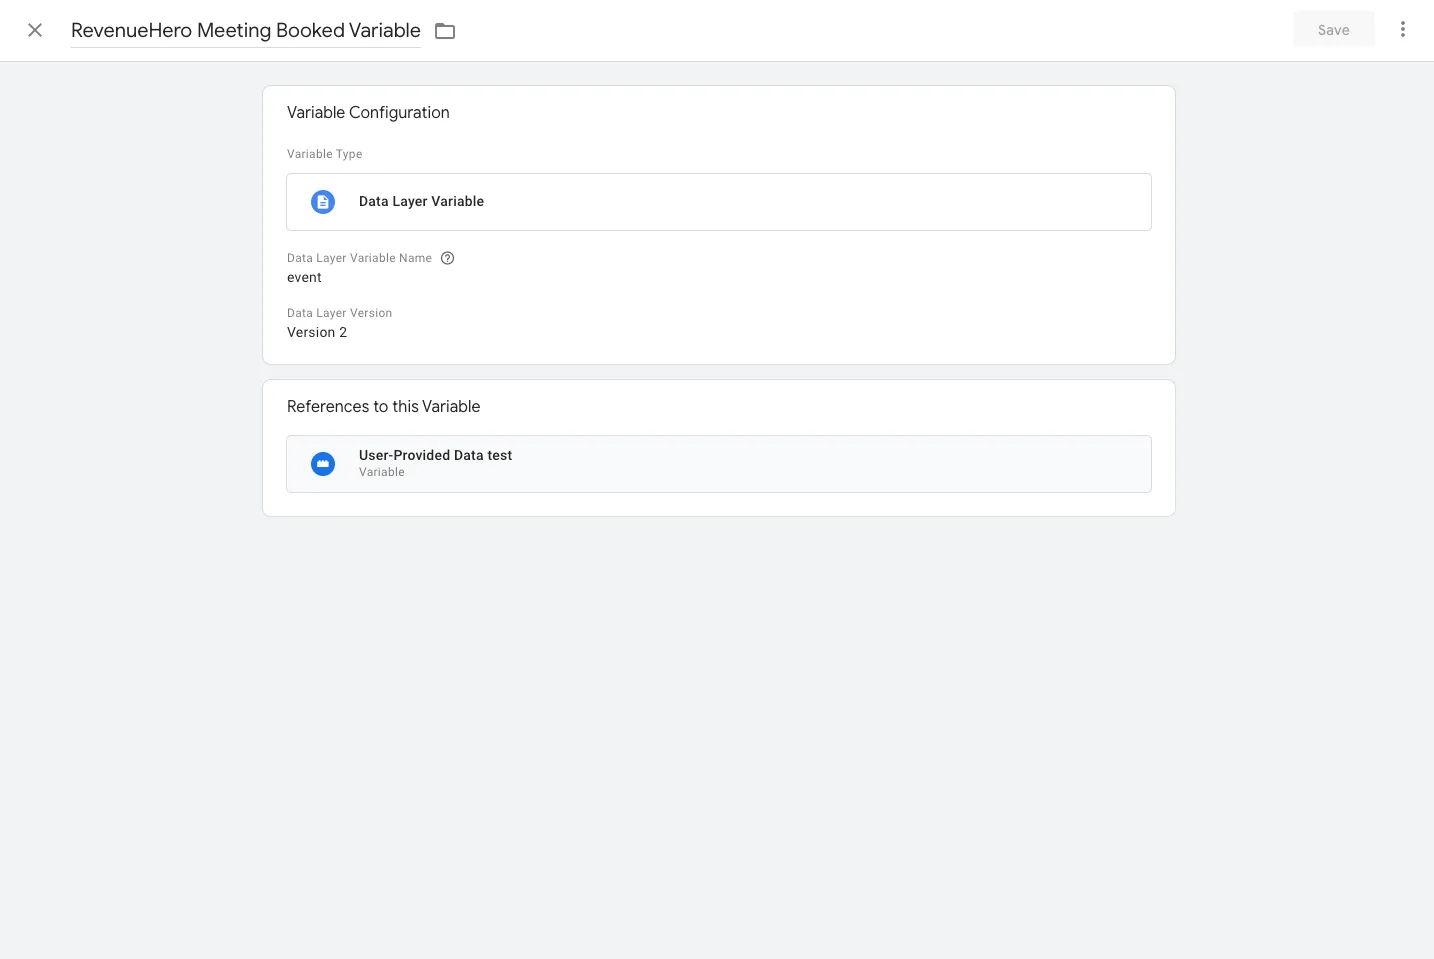
Task: Click the 'Version 2' data layer value
Action: coord(317,333)
